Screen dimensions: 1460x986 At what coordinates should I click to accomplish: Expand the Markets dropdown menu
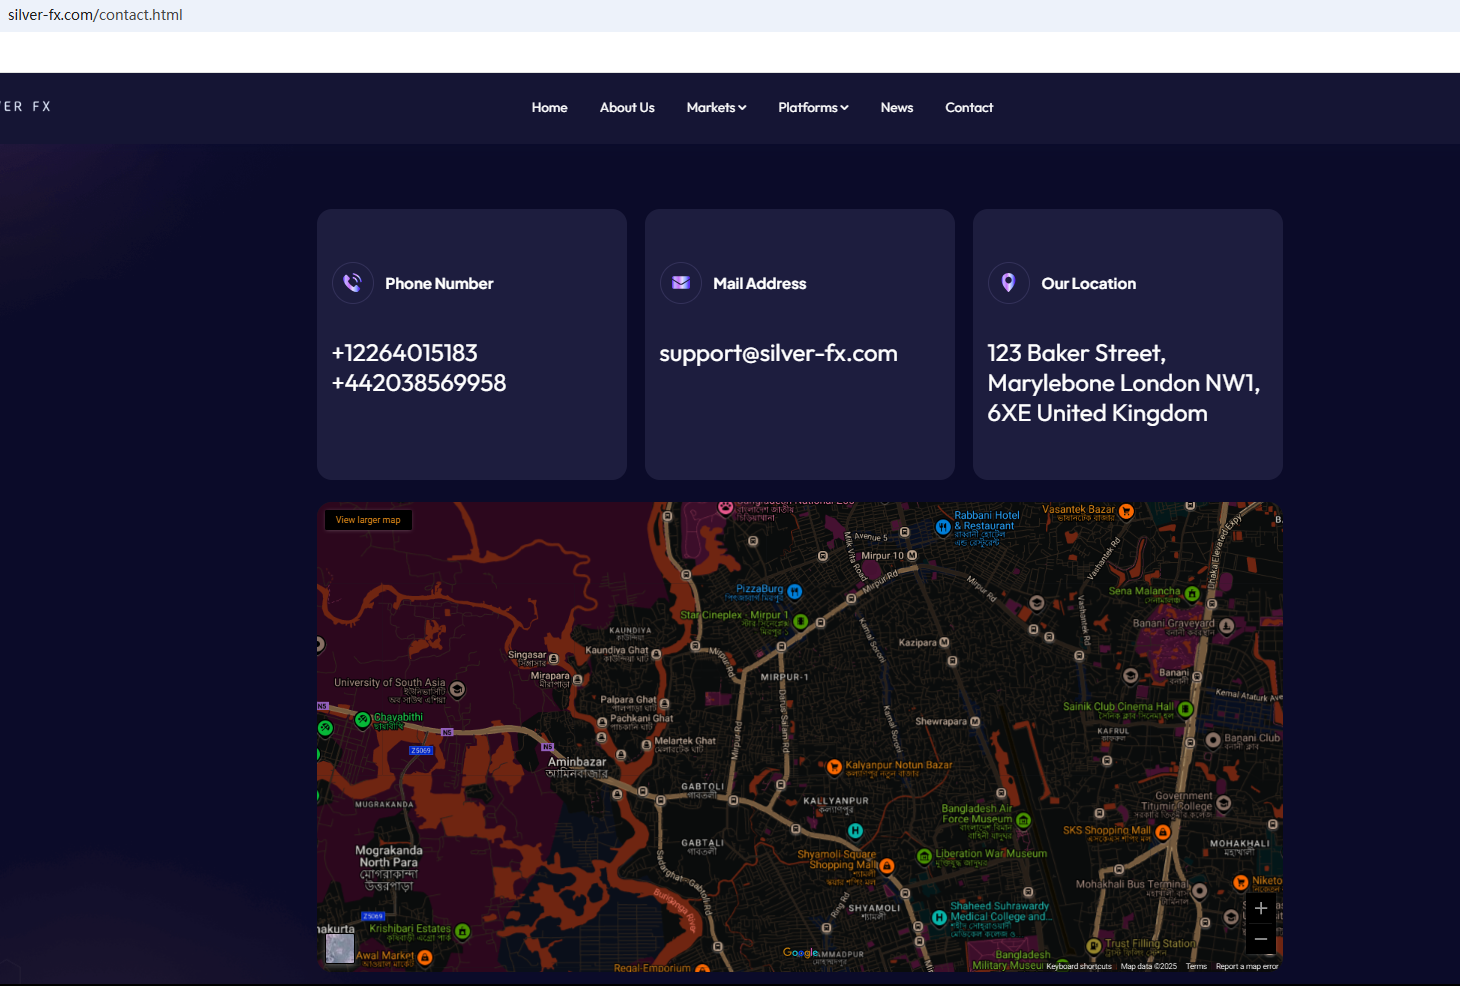tap(716, 108)
